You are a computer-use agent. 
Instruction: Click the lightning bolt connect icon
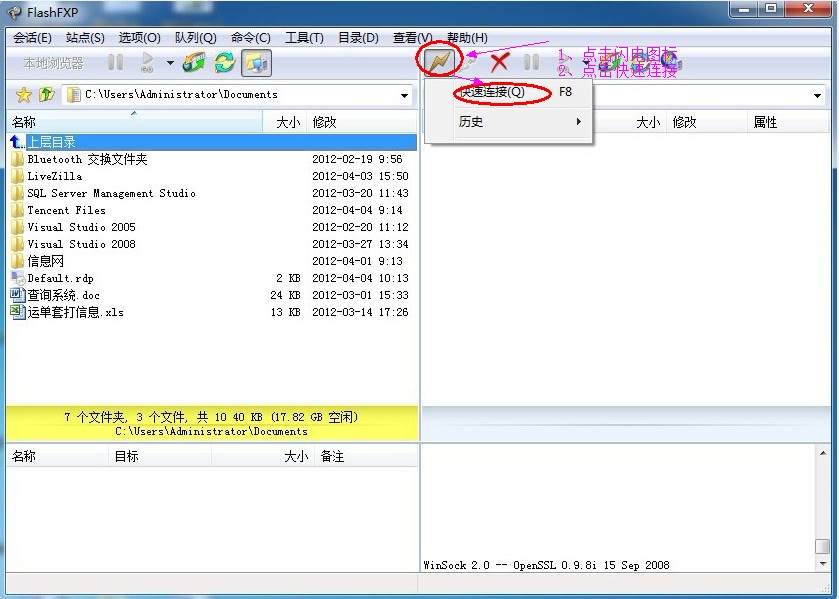point(439,62)
